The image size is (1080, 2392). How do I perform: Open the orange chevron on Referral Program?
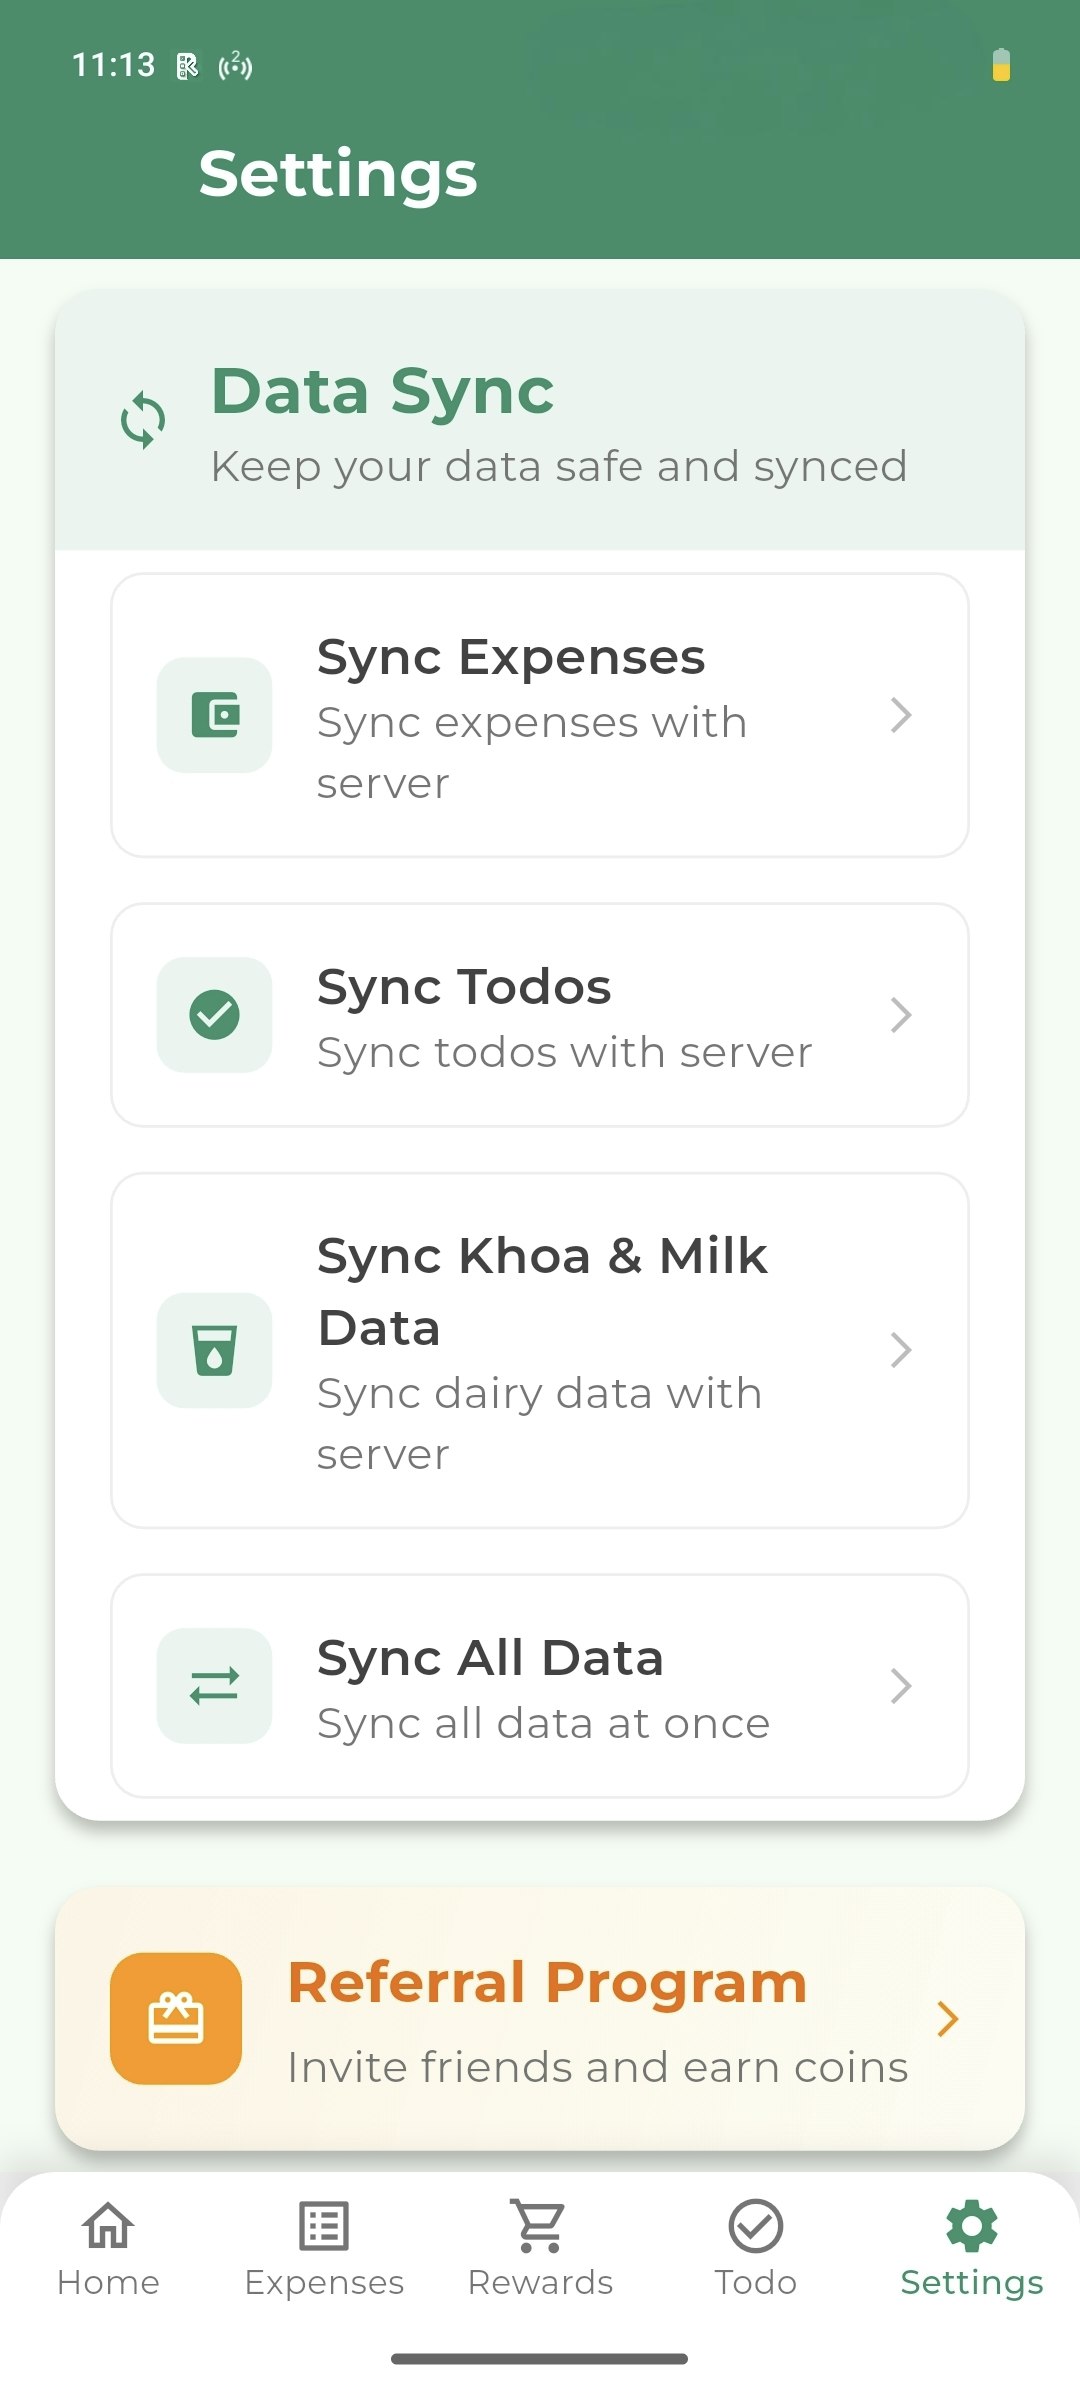[x=948, y=2019]
